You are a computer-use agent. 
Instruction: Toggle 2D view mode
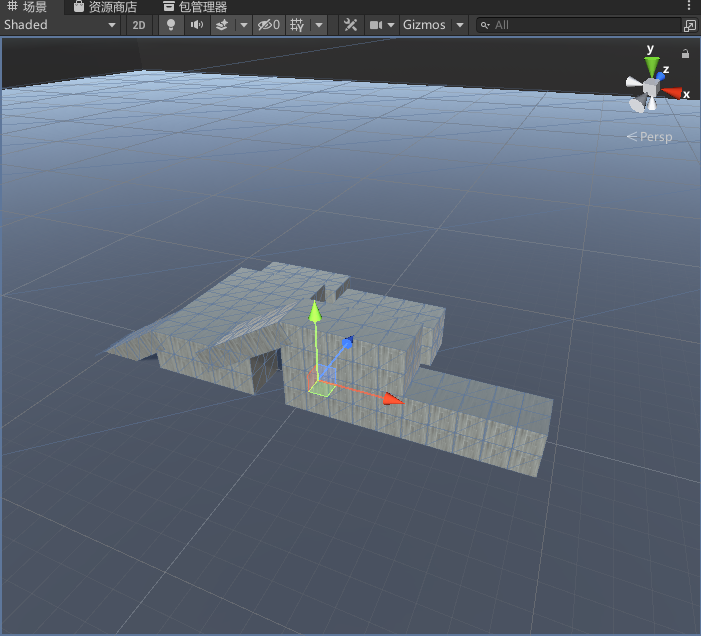[139, 25]
